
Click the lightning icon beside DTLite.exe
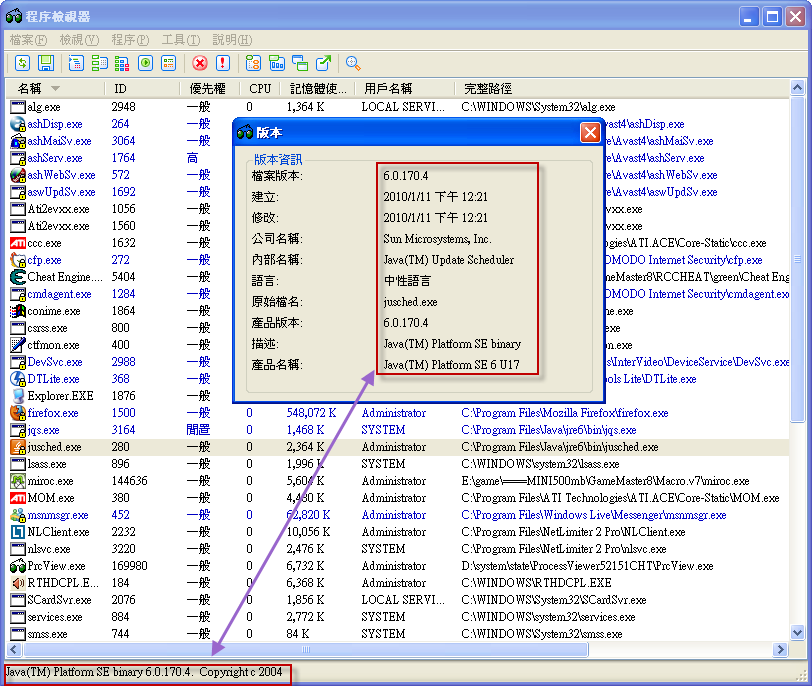pos(18,379)
